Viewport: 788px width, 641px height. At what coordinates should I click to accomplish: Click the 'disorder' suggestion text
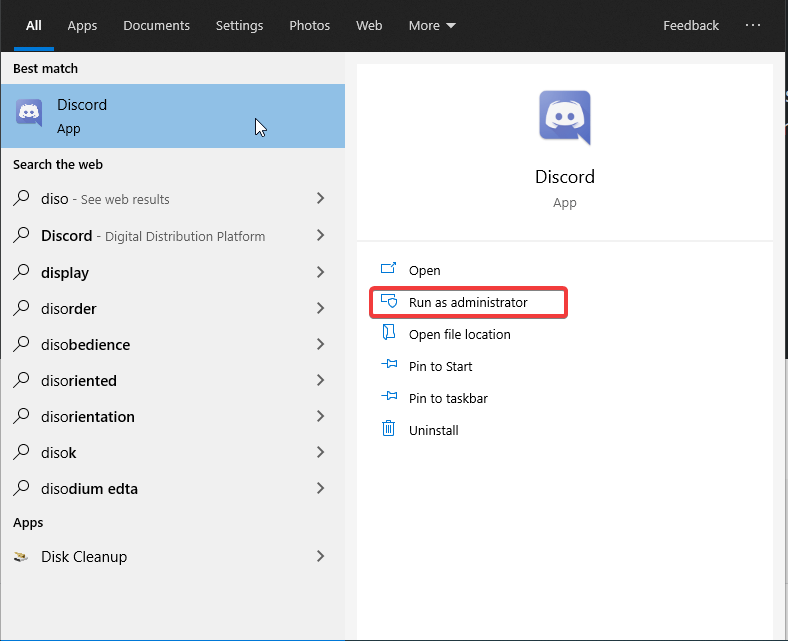pyautogui.click(x=68, y=309)
